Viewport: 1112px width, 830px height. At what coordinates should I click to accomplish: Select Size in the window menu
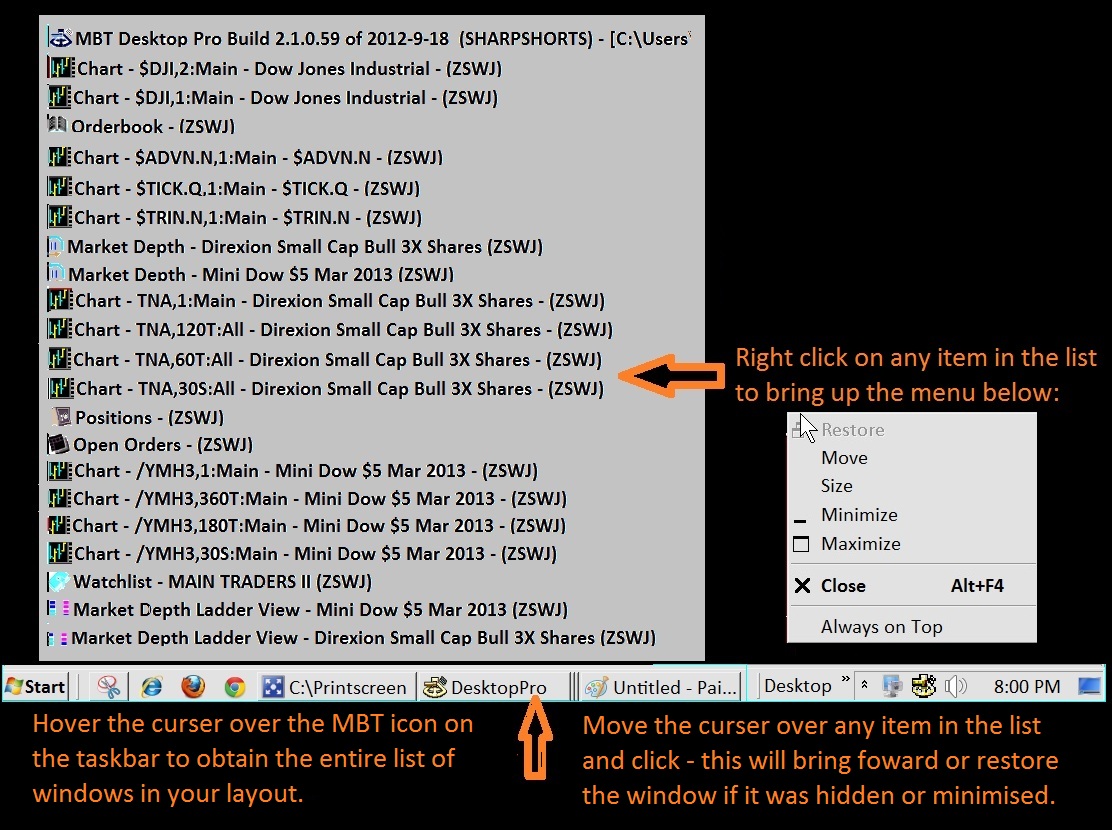pyautogui.click(x=912, y=486)
